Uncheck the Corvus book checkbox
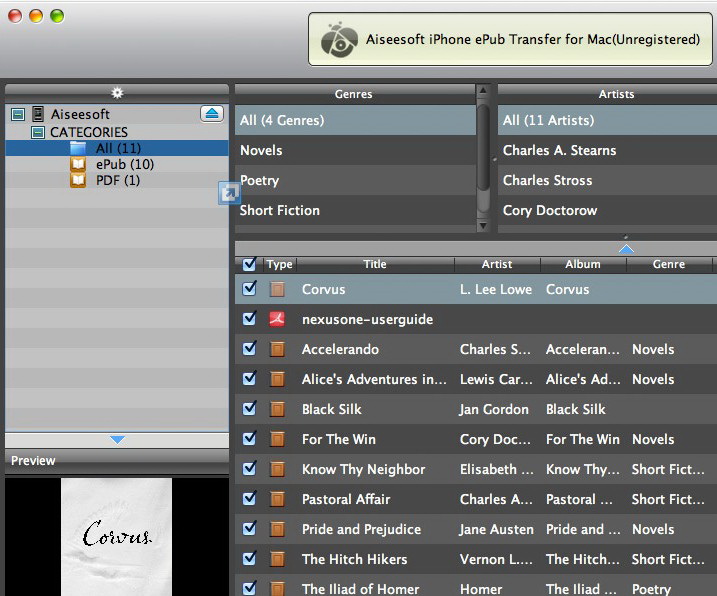 (x=250, y=288)
